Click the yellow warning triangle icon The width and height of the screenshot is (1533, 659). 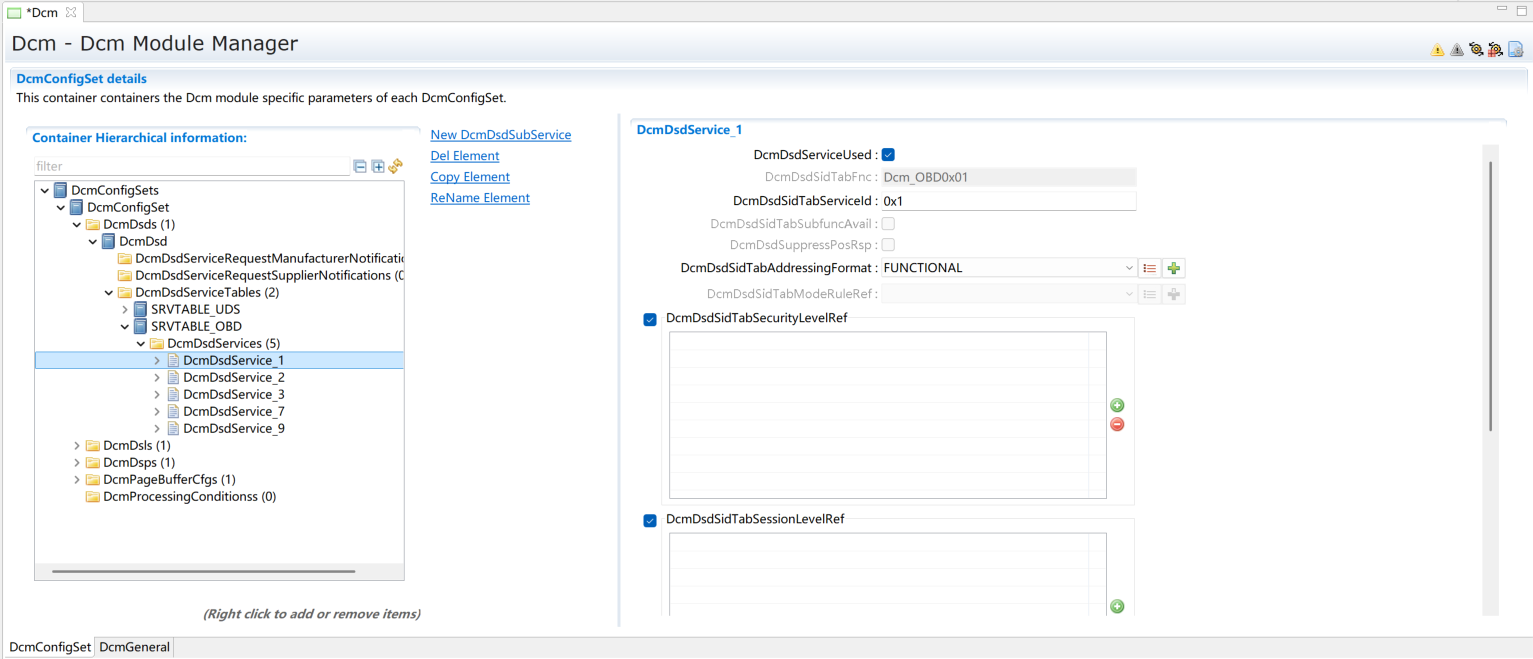click(1437, 50)
